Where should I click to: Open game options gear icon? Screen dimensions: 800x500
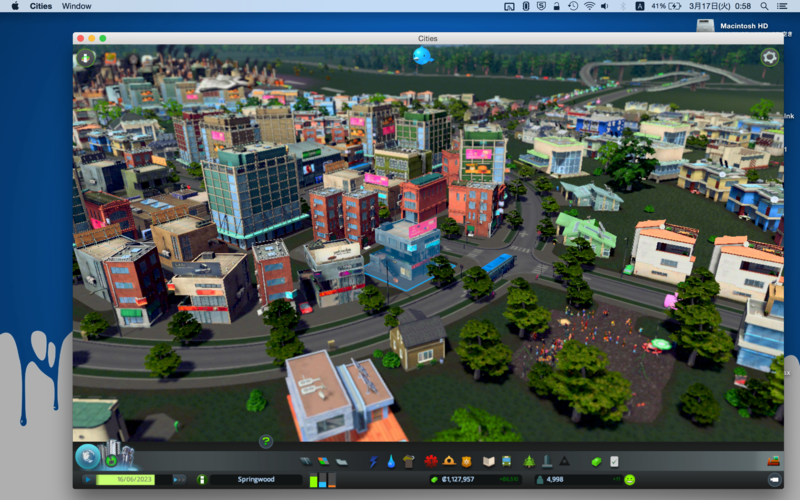(x=769, y=57)
